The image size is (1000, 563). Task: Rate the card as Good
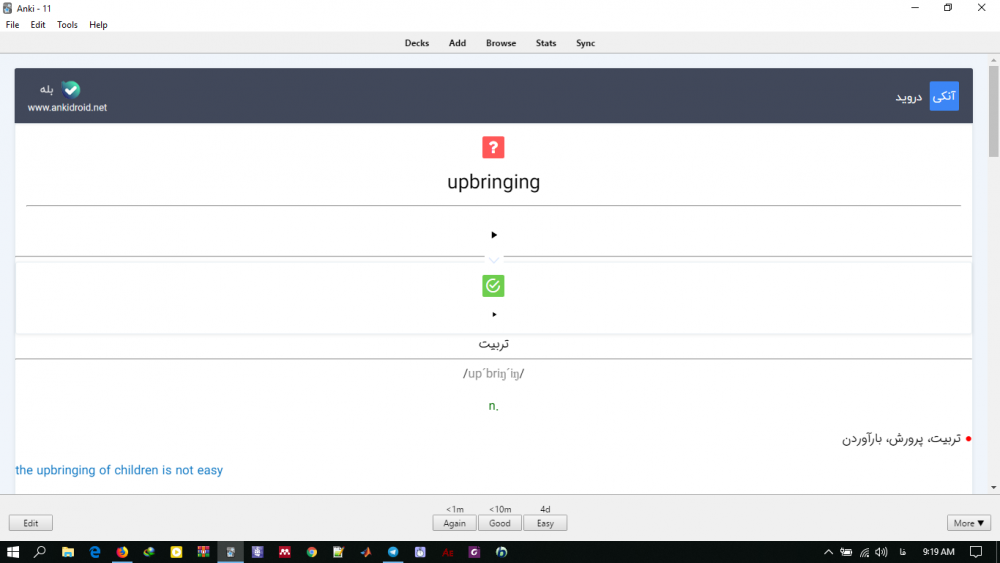pos(500,523)
